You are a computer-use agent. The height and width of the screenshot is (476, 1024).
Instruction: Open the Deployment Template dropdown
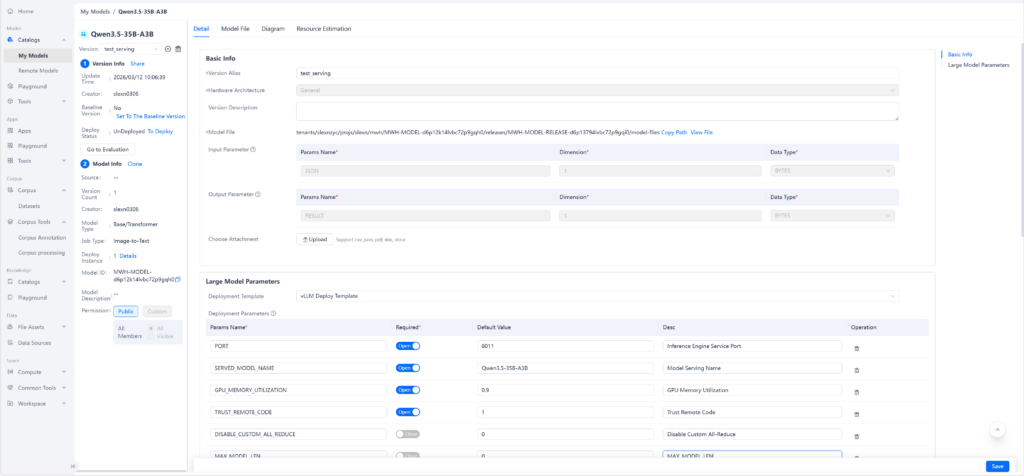pyautogui.click(x=598, y=296)
